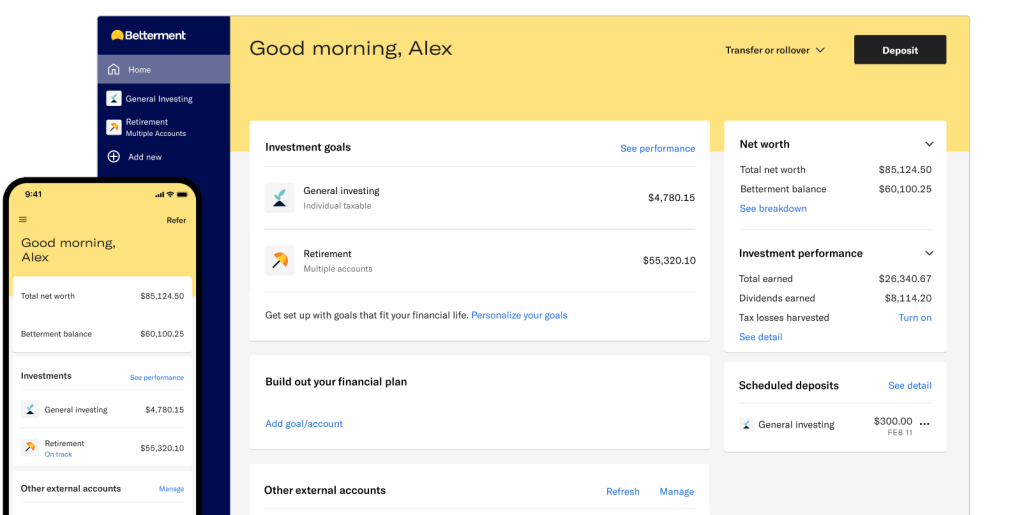Select Retirement Multiple Accounts in the sidebar
This screenshot has height=515, width=1024.
tap(156, 127)
